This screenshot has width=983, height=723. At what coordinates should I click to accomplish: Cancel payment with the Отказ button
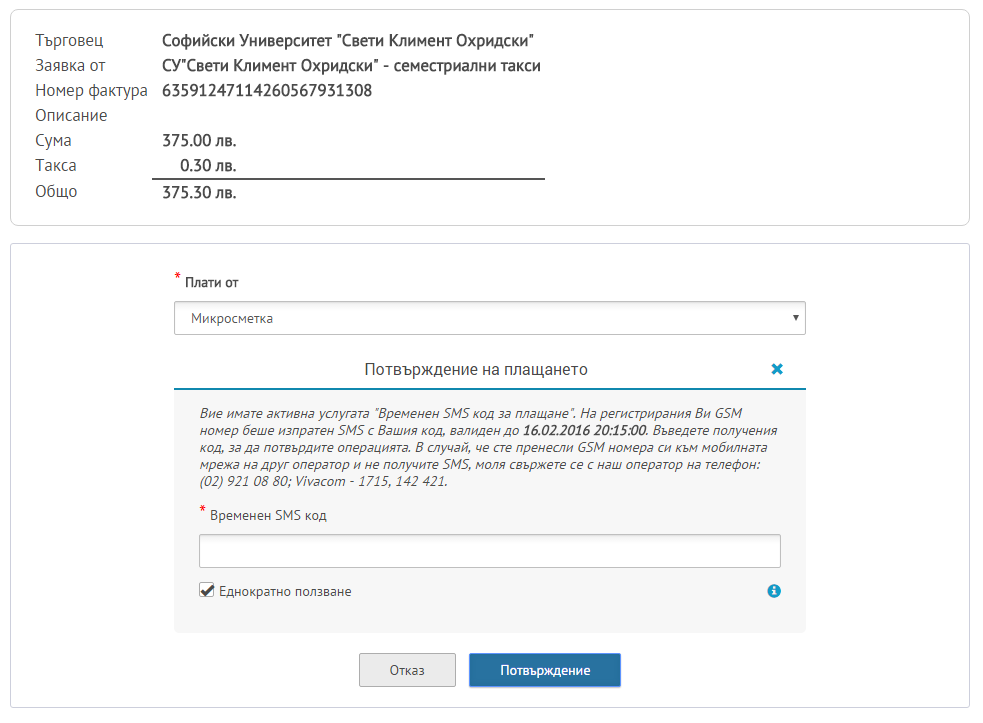coord(407,670)
